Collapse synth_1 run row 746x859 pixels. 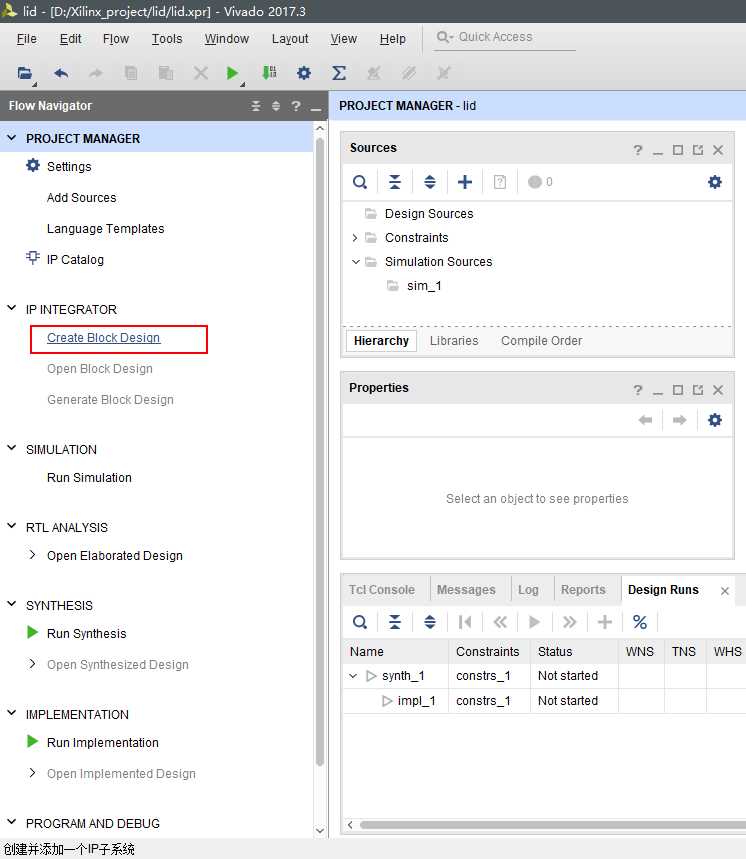[353, 676]
